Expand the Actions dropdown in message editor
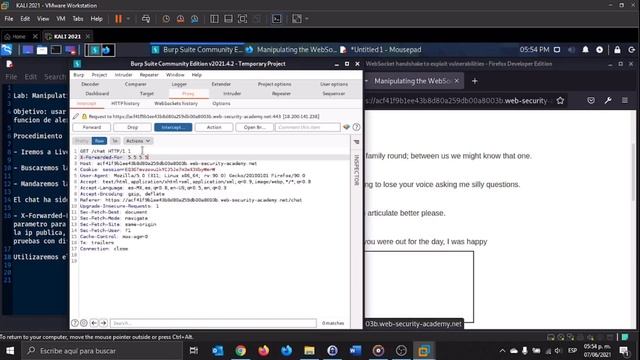The image size is (640, 360). coord(138,141)
